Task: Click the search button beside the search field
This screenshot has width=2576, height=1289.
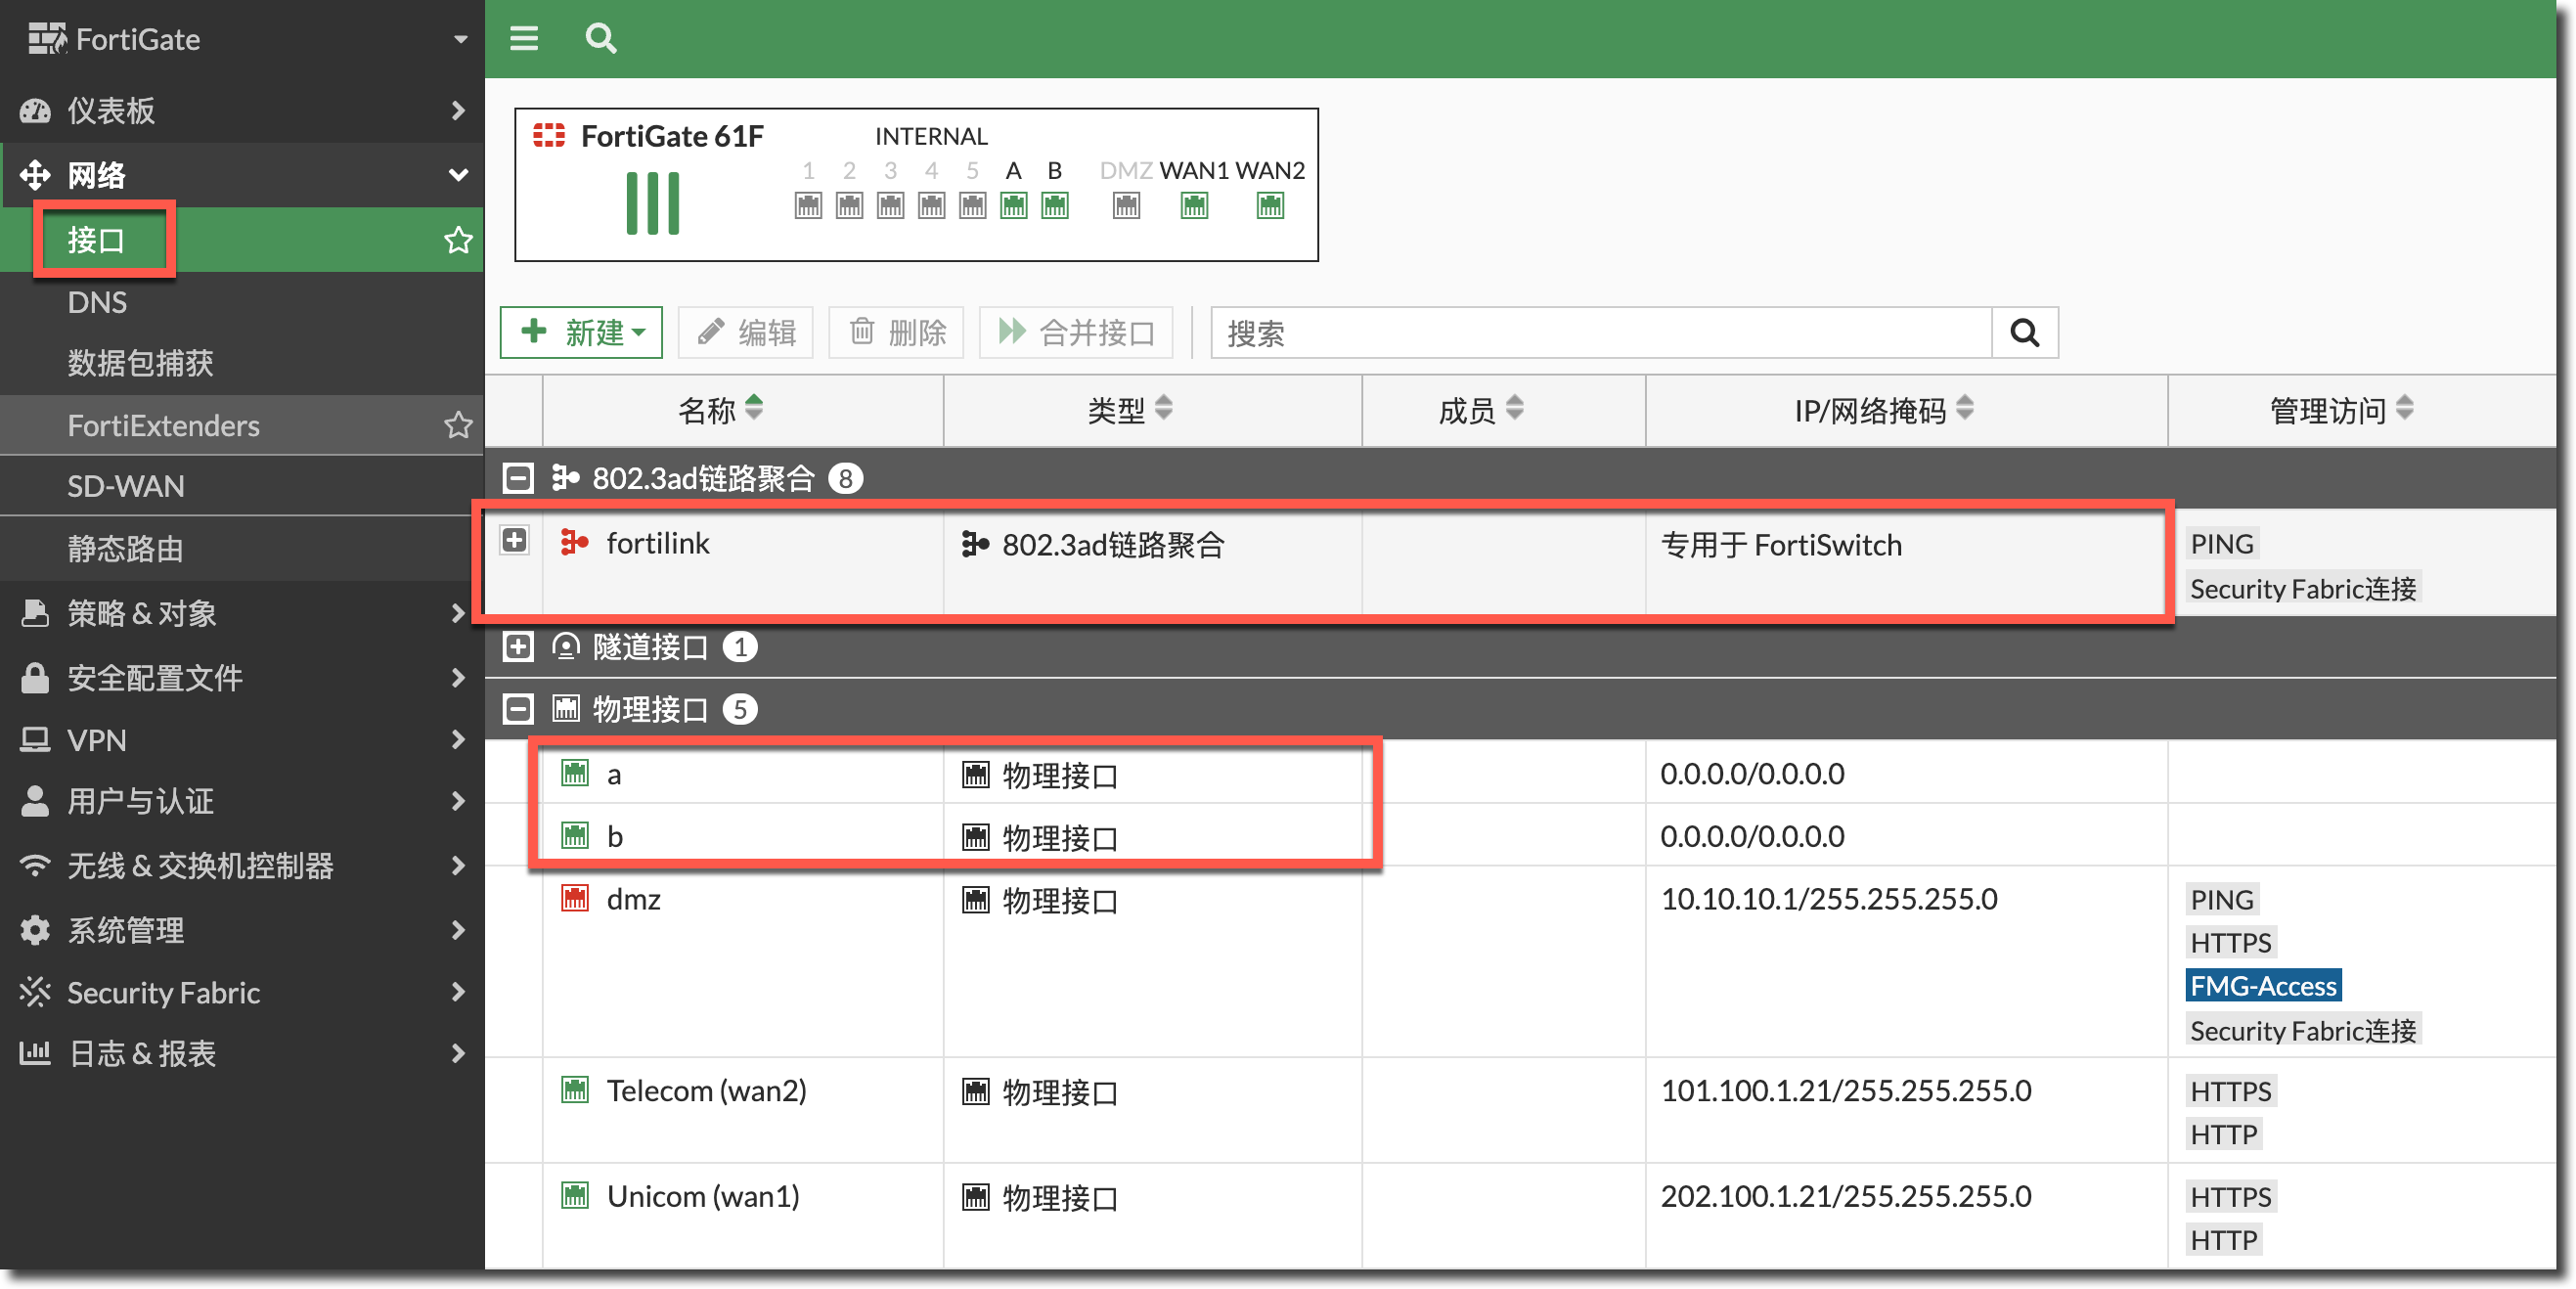Action: [x=2024, y=332]
